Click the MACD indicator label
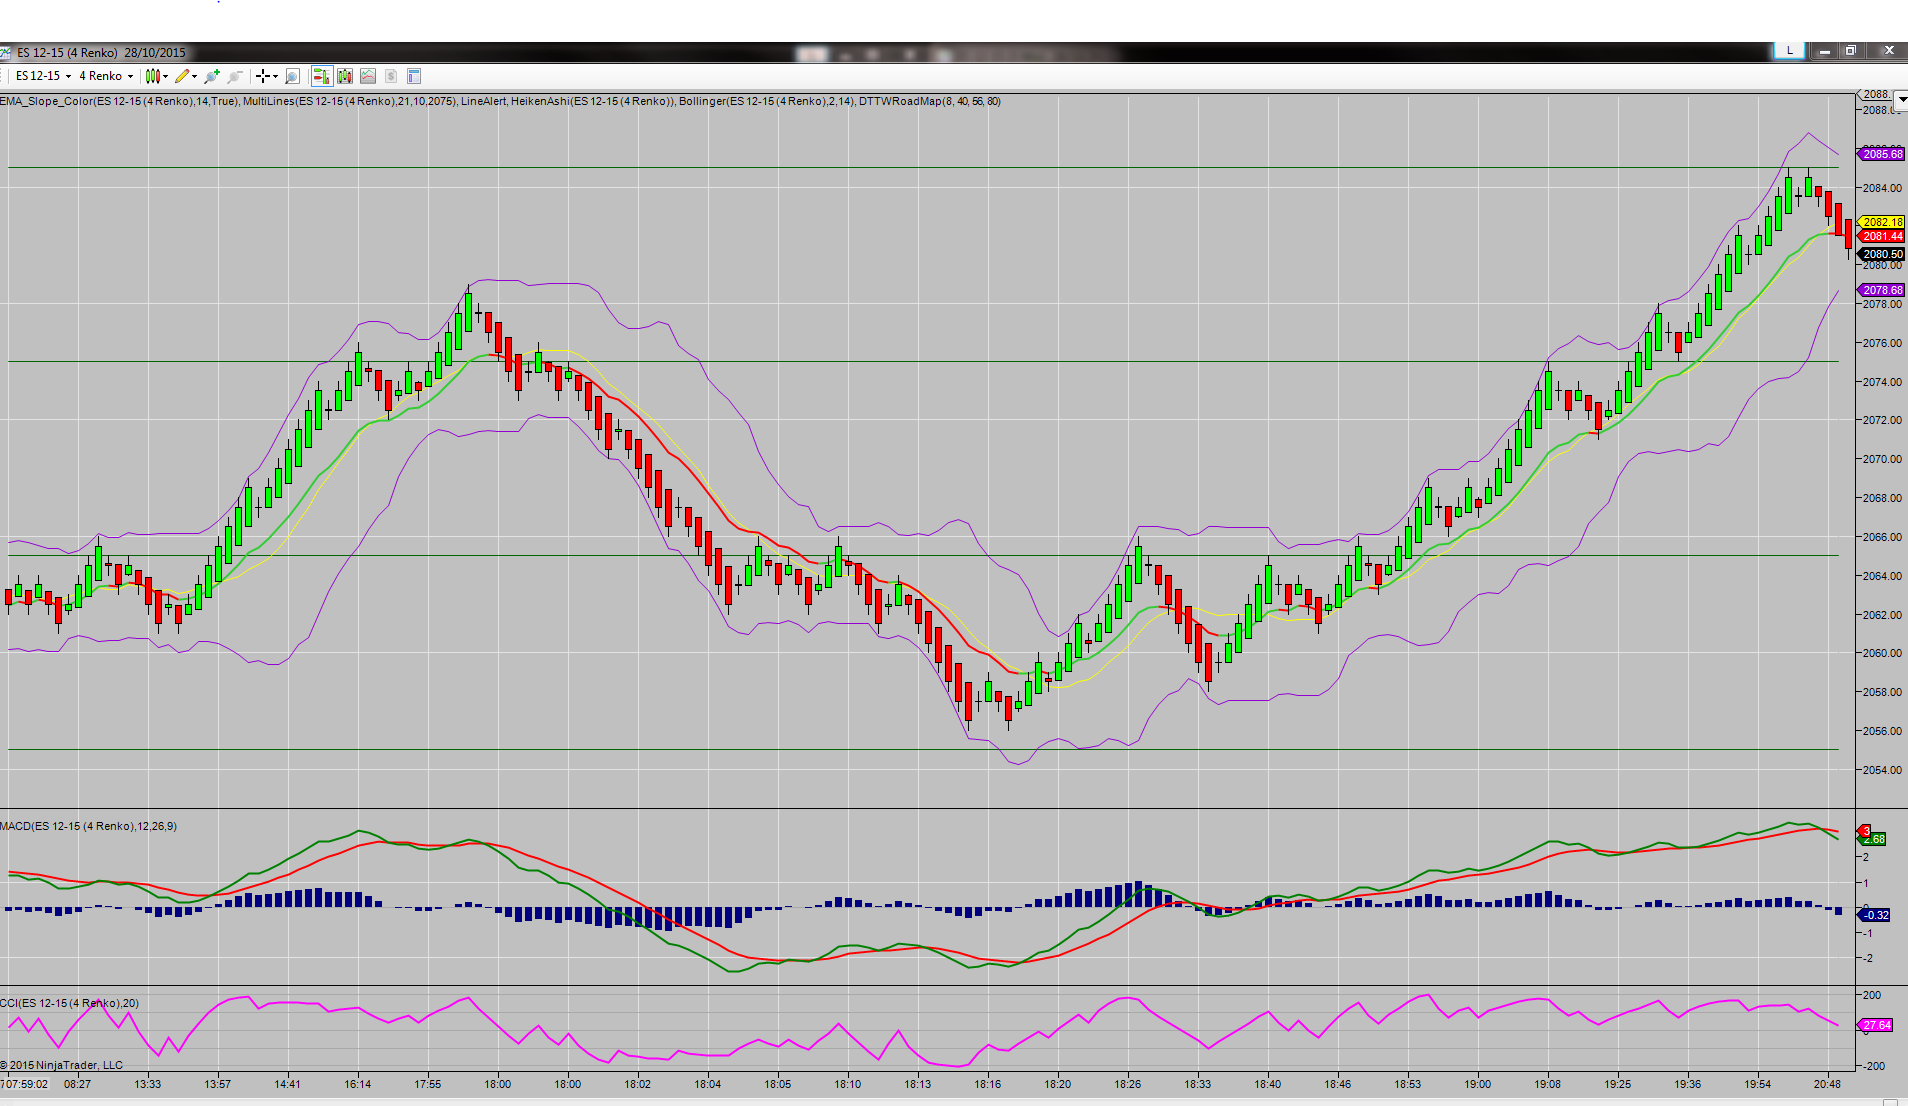 coord(89,826)
